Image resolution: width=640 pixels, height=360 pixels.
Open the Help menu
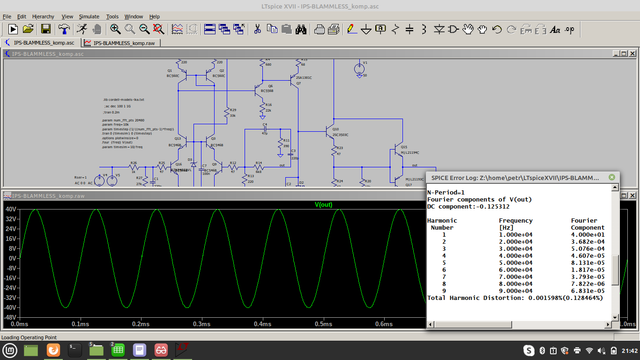tap(154, 16)
